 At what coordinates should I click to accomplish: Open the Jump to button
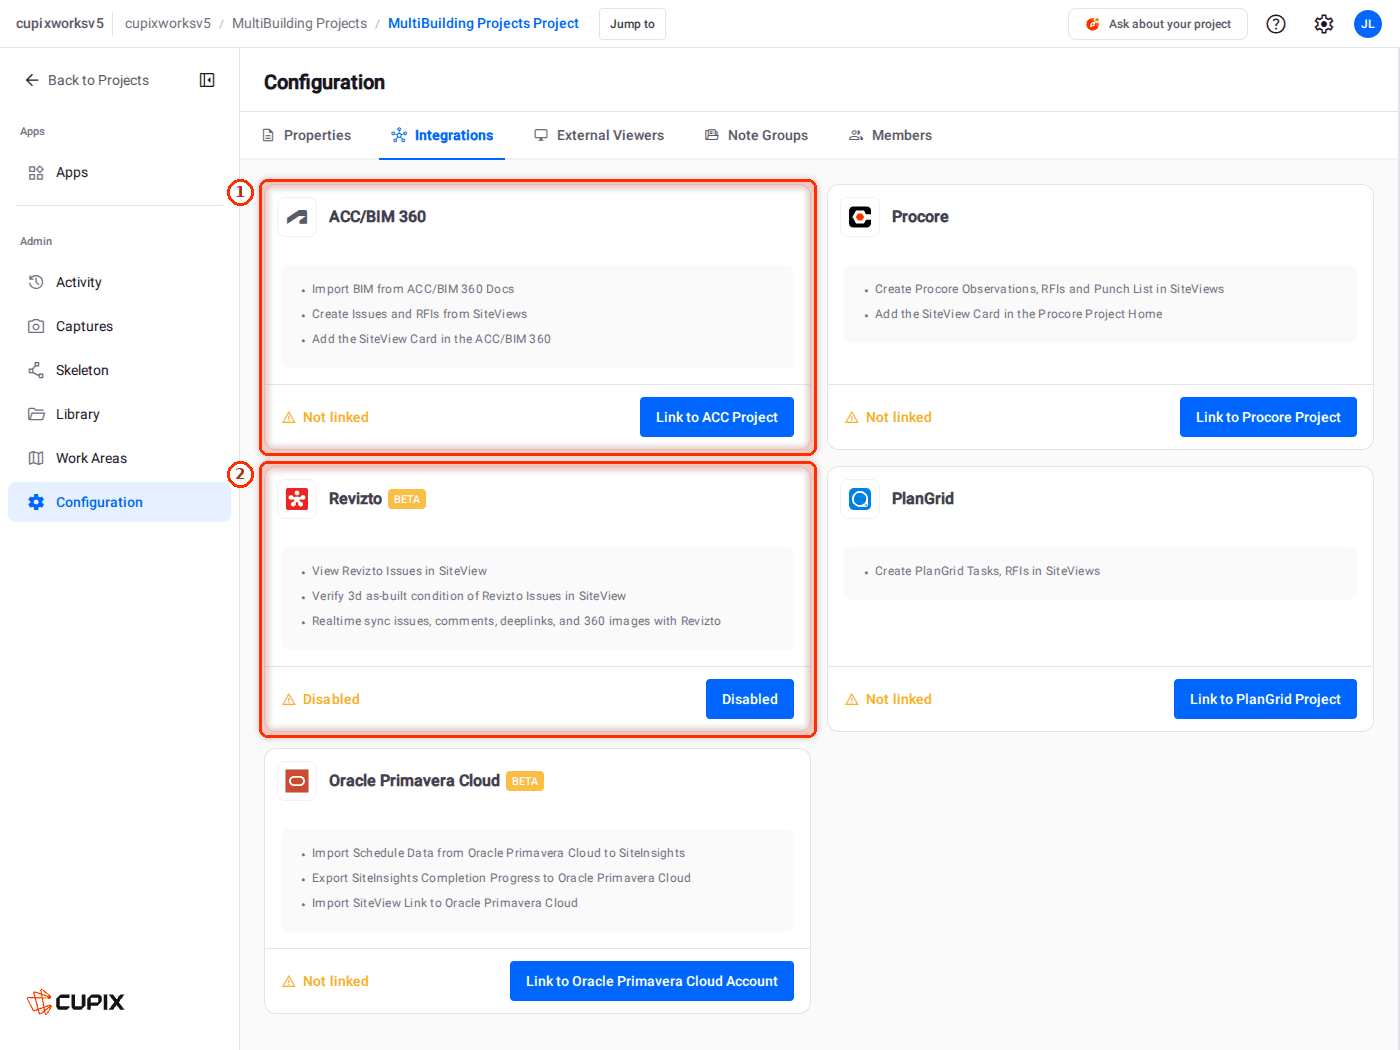(x=632, y=24)
